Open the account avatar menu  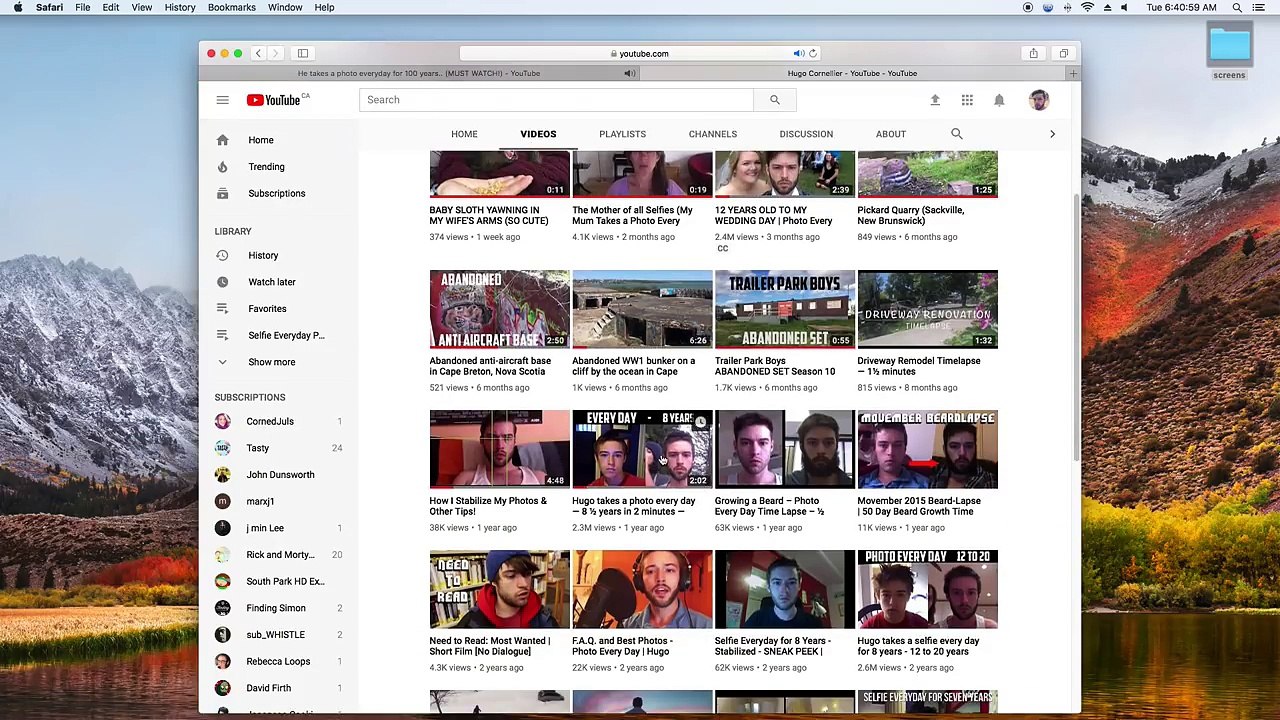point(1039,100)
